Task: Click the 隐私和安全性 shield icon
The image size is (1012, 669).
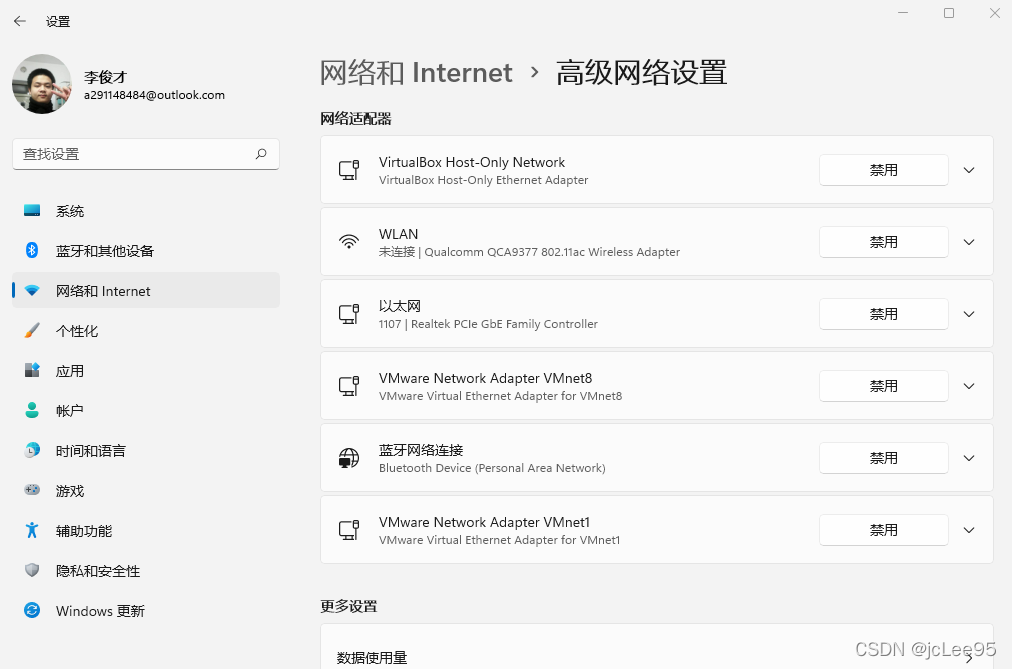Action: click(x=32, y=570)
